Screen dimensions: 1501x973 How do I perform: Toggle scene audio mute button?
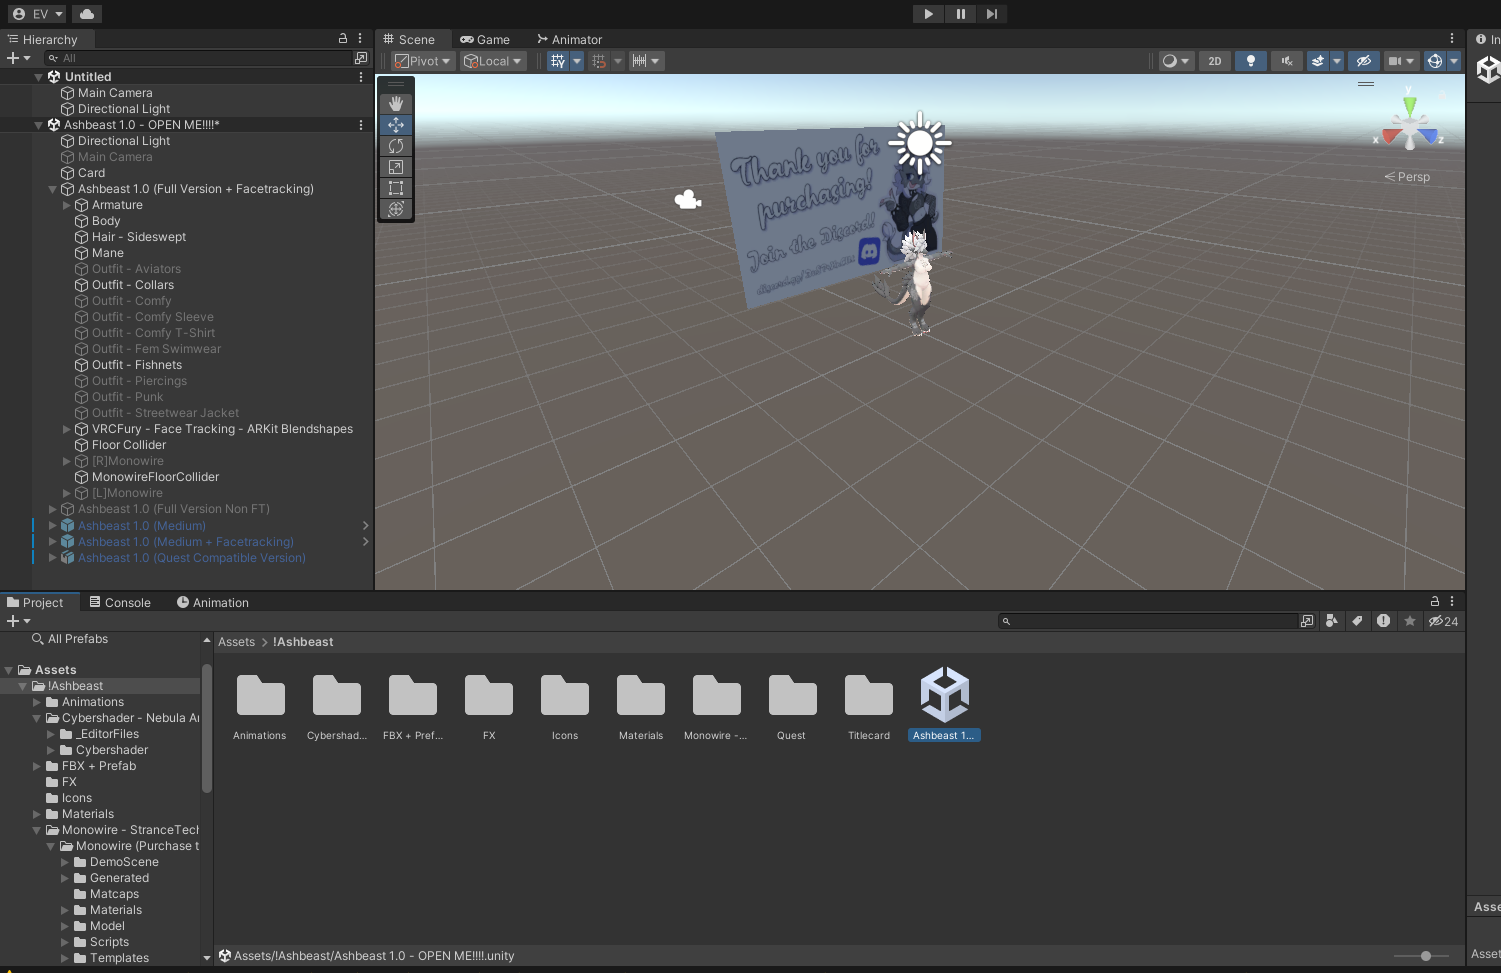[1286, 61]
